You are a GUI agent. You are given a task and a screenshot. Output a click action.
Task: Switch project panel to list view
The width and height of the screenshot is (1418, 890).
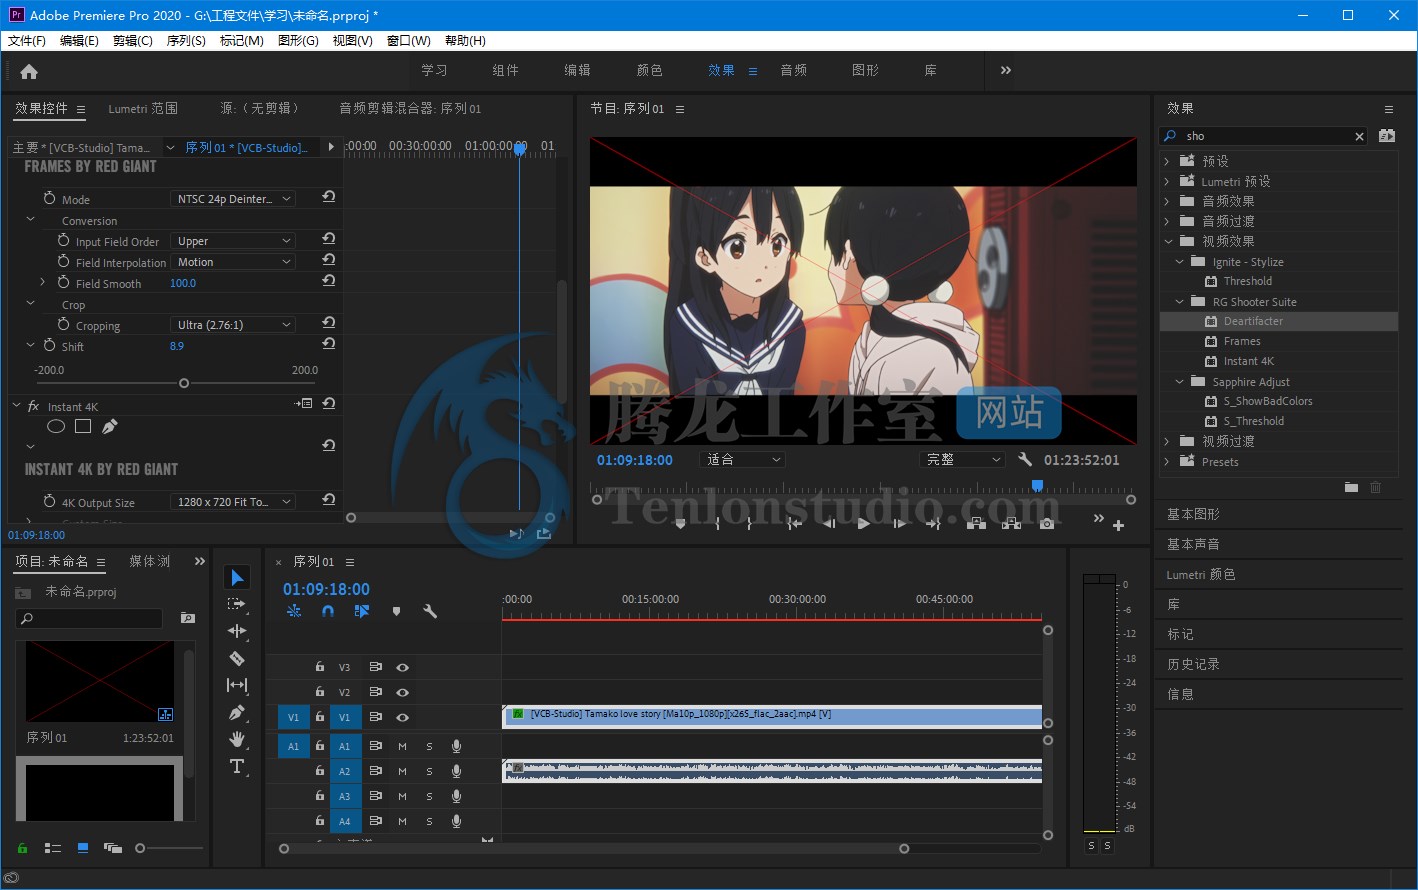(x=53, y=848)
